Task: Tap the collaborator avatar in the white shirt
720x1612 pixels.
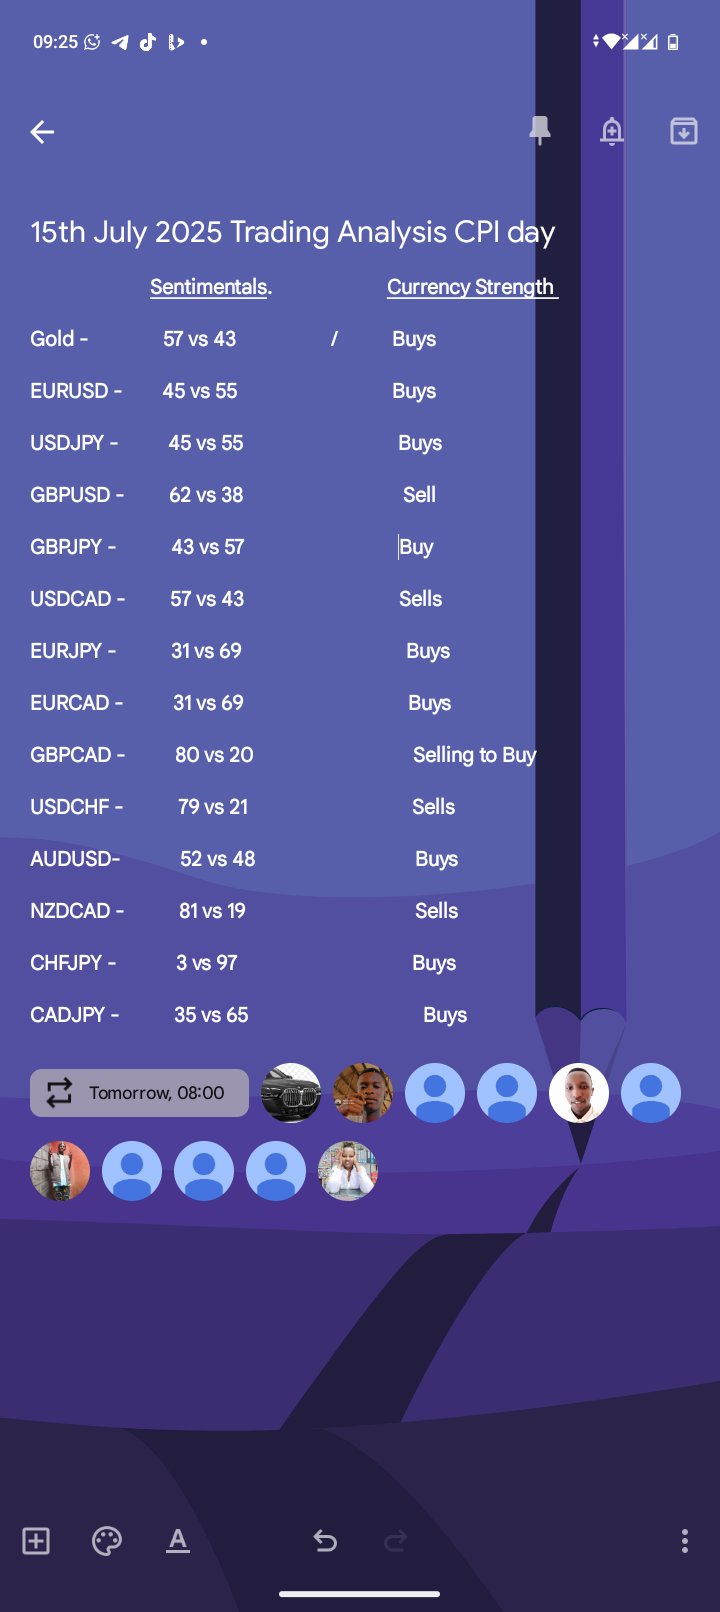Action: tap(579, 1093)
